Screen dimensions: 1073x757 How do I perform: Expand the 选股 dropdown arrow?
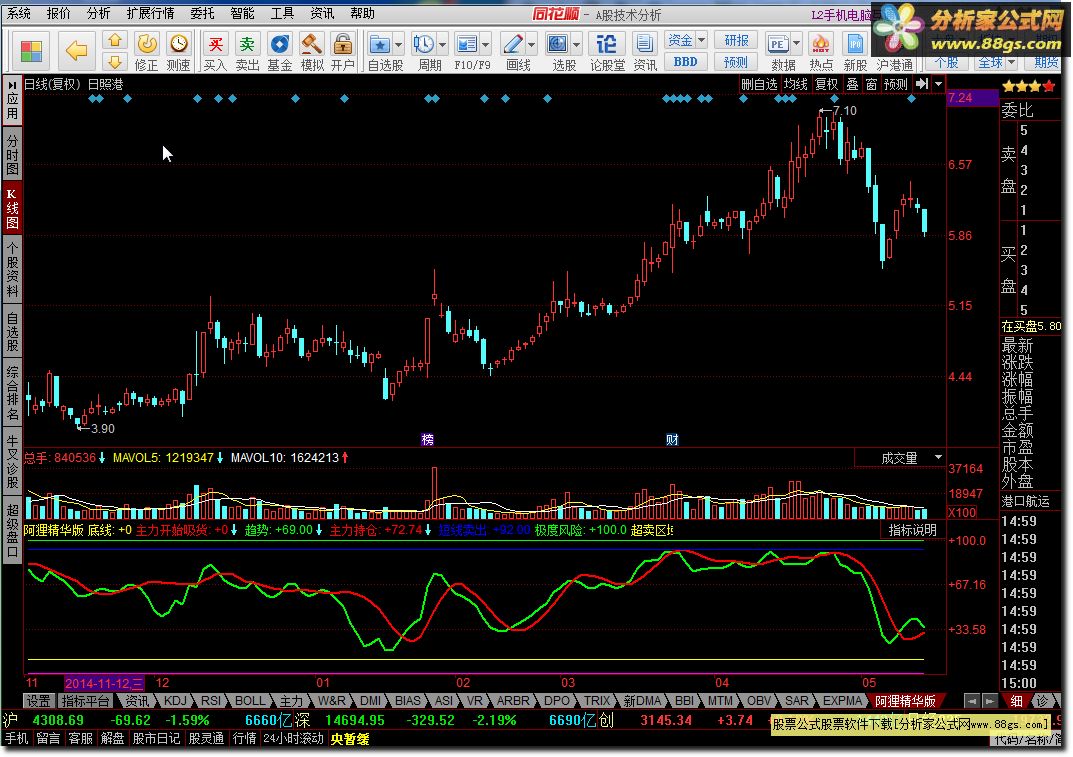pyautogui.click(x=576, y=44)
